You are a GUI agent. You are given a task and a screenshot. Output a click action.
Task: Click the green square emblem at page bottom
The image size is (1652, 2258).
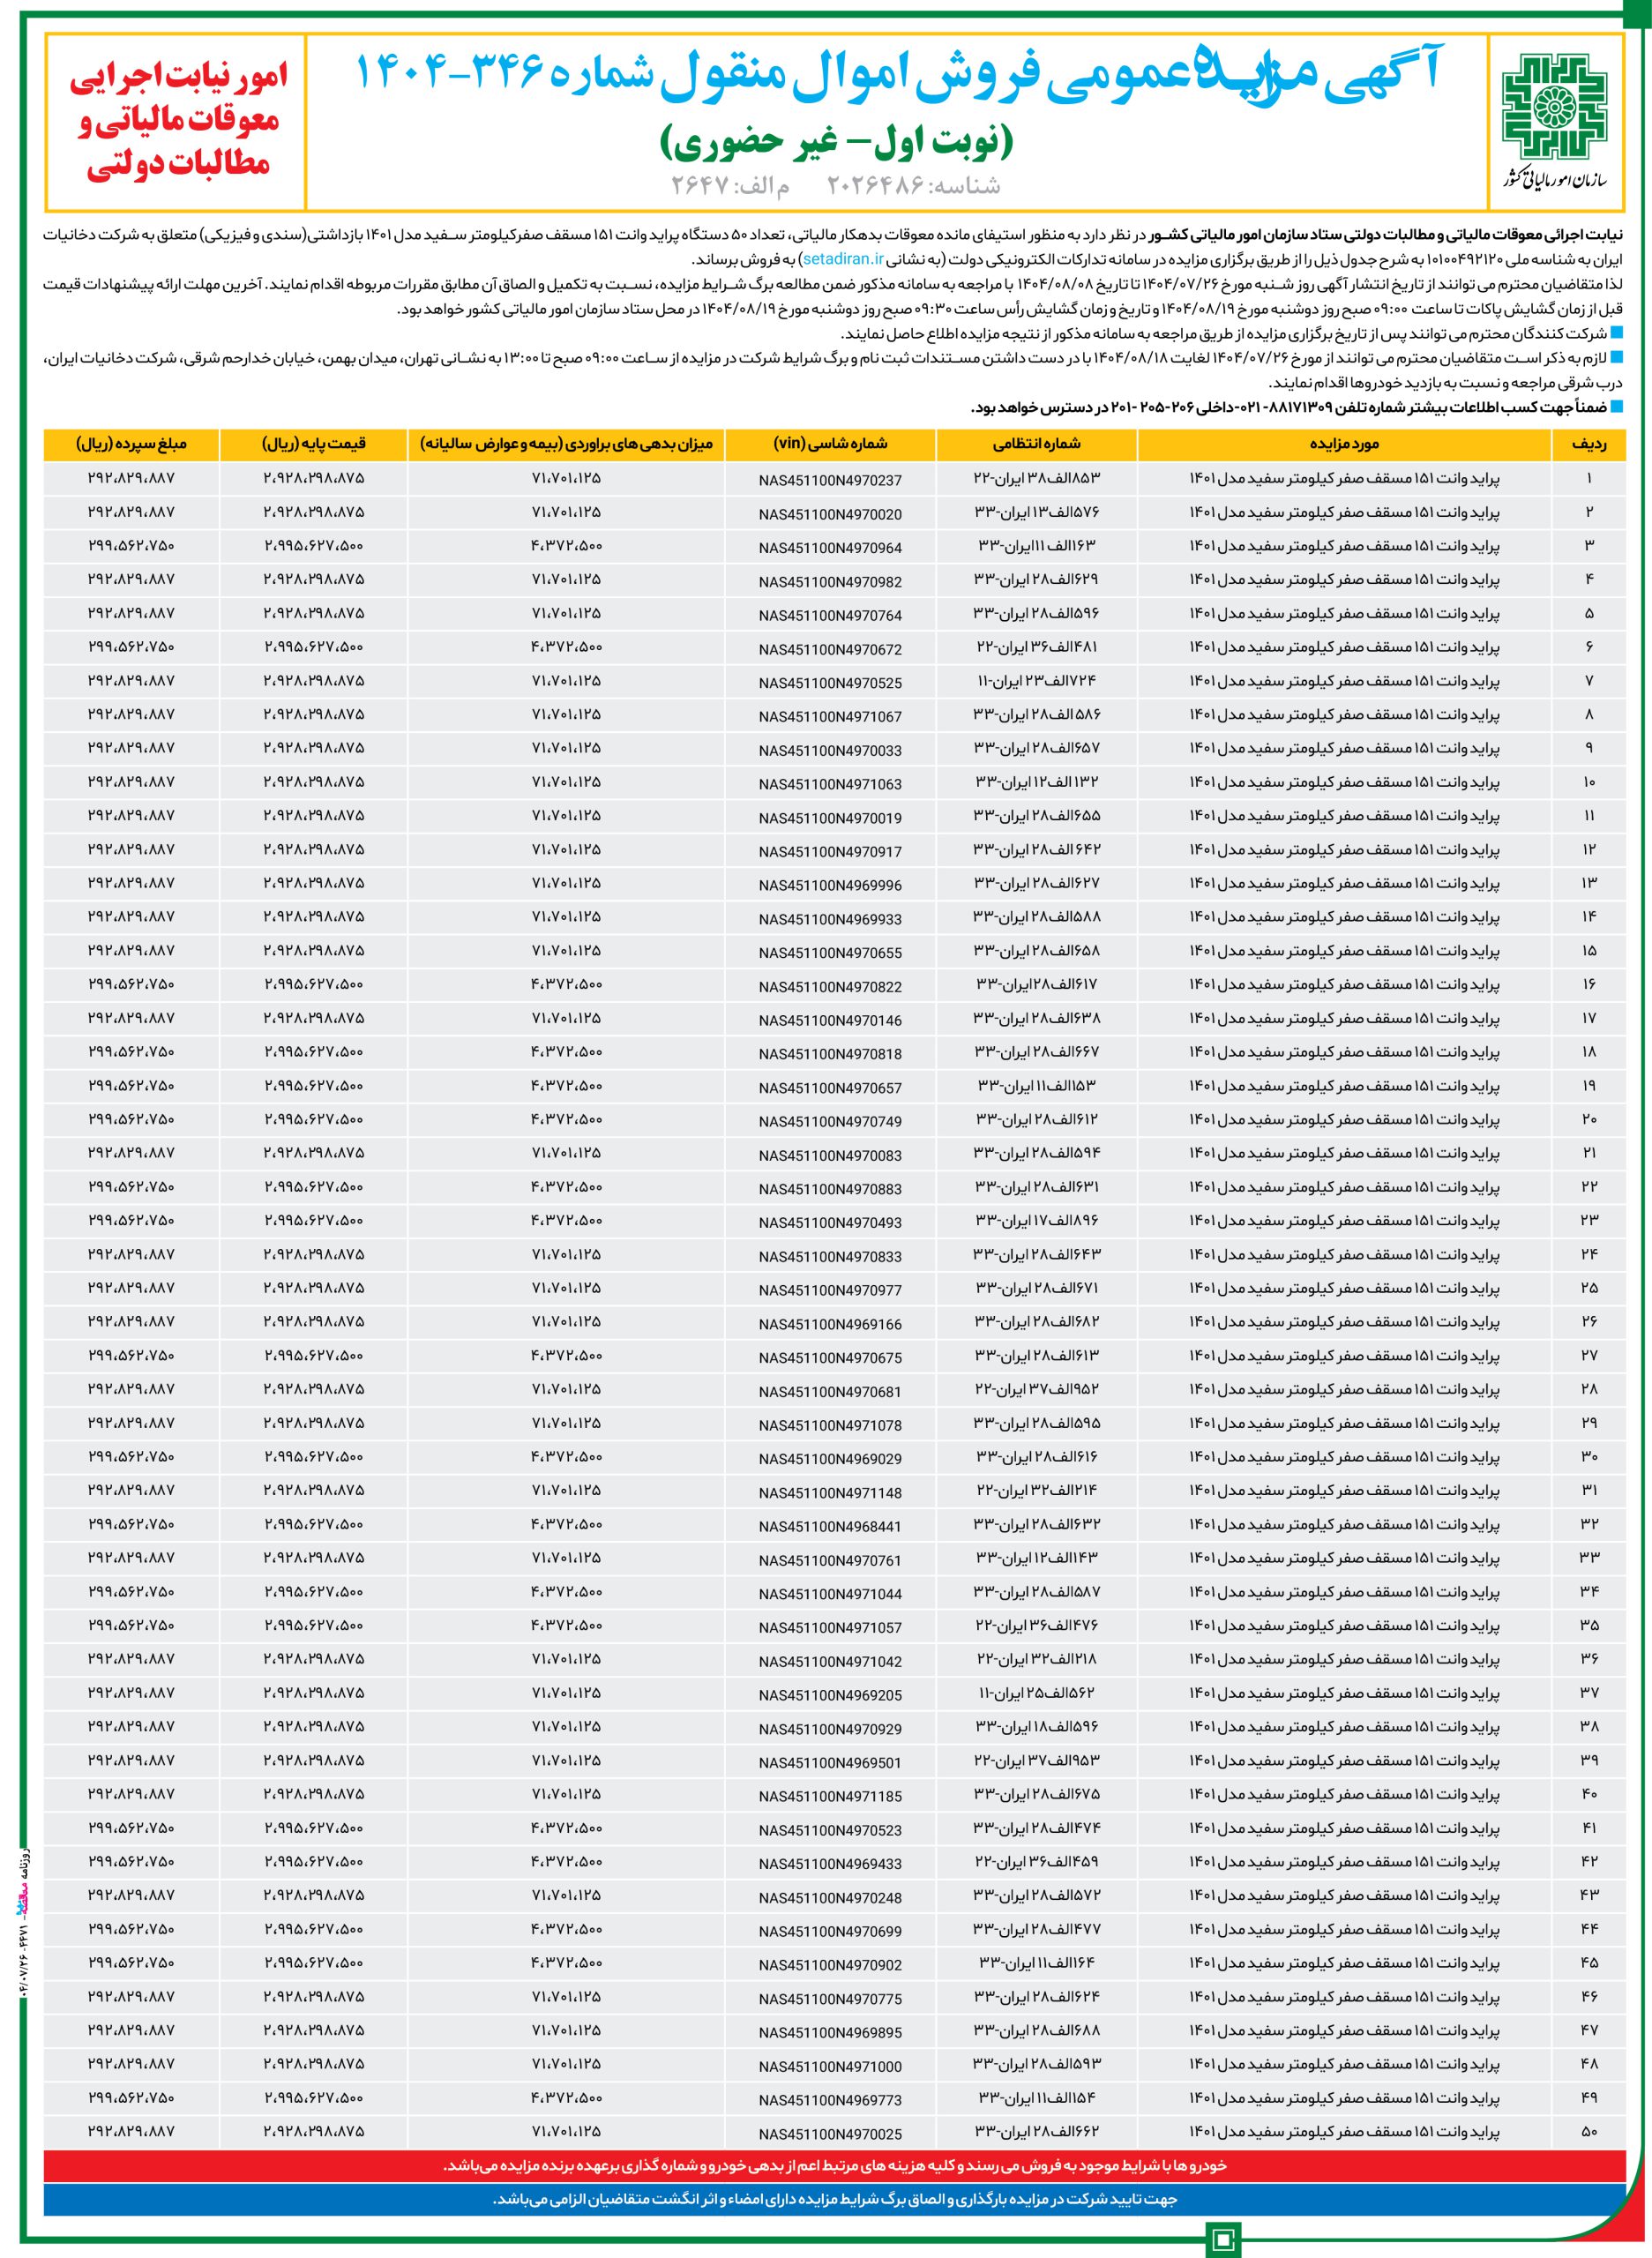tap(1224, 2238)
